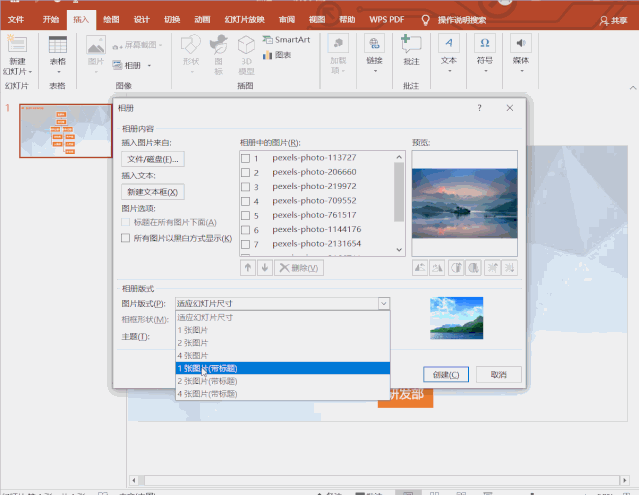
Task: Click slide 1 thumbnail in panel
Action: [x=65, y=131]
